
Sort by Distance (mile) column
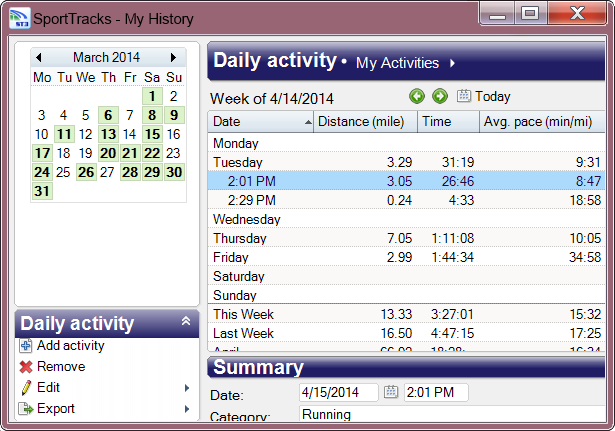tap(365, 122)
